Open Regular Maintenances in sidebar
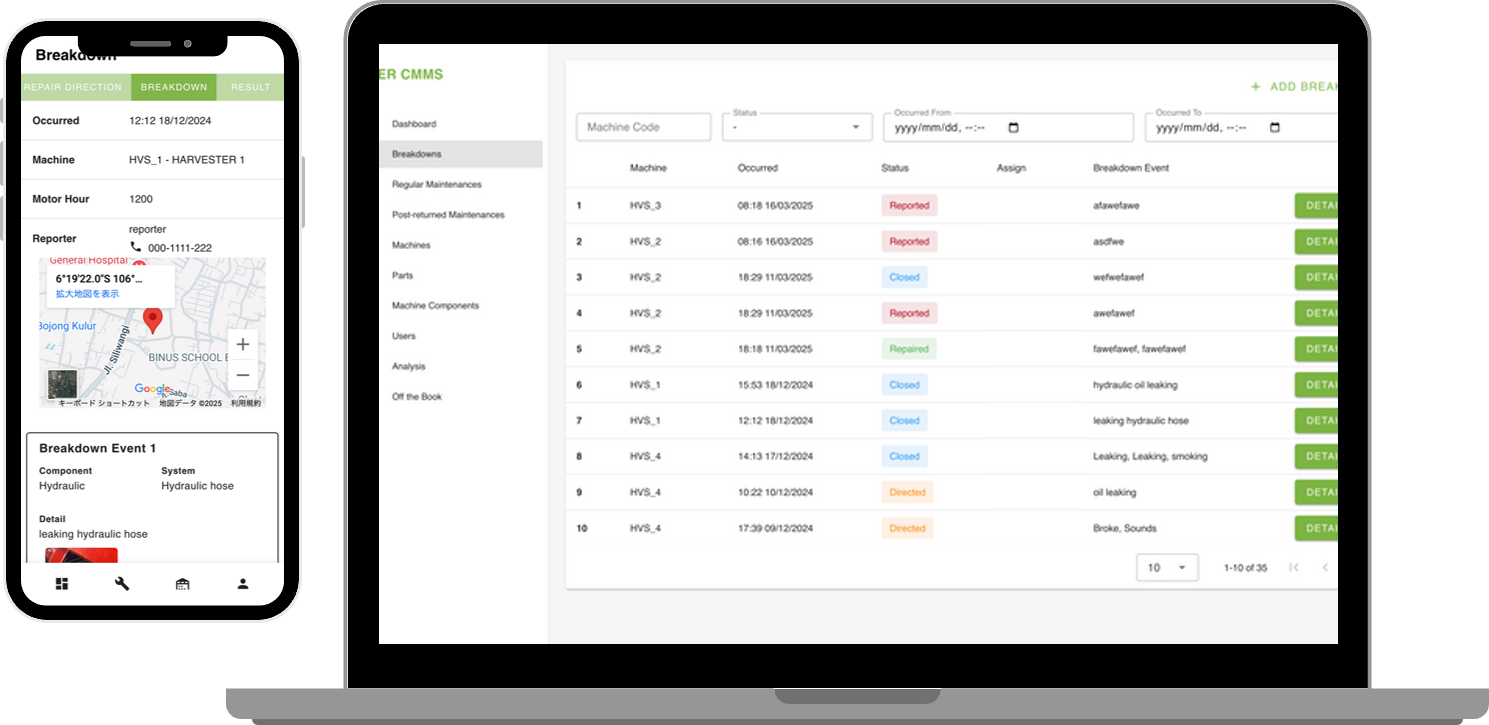 pos(437,185)
